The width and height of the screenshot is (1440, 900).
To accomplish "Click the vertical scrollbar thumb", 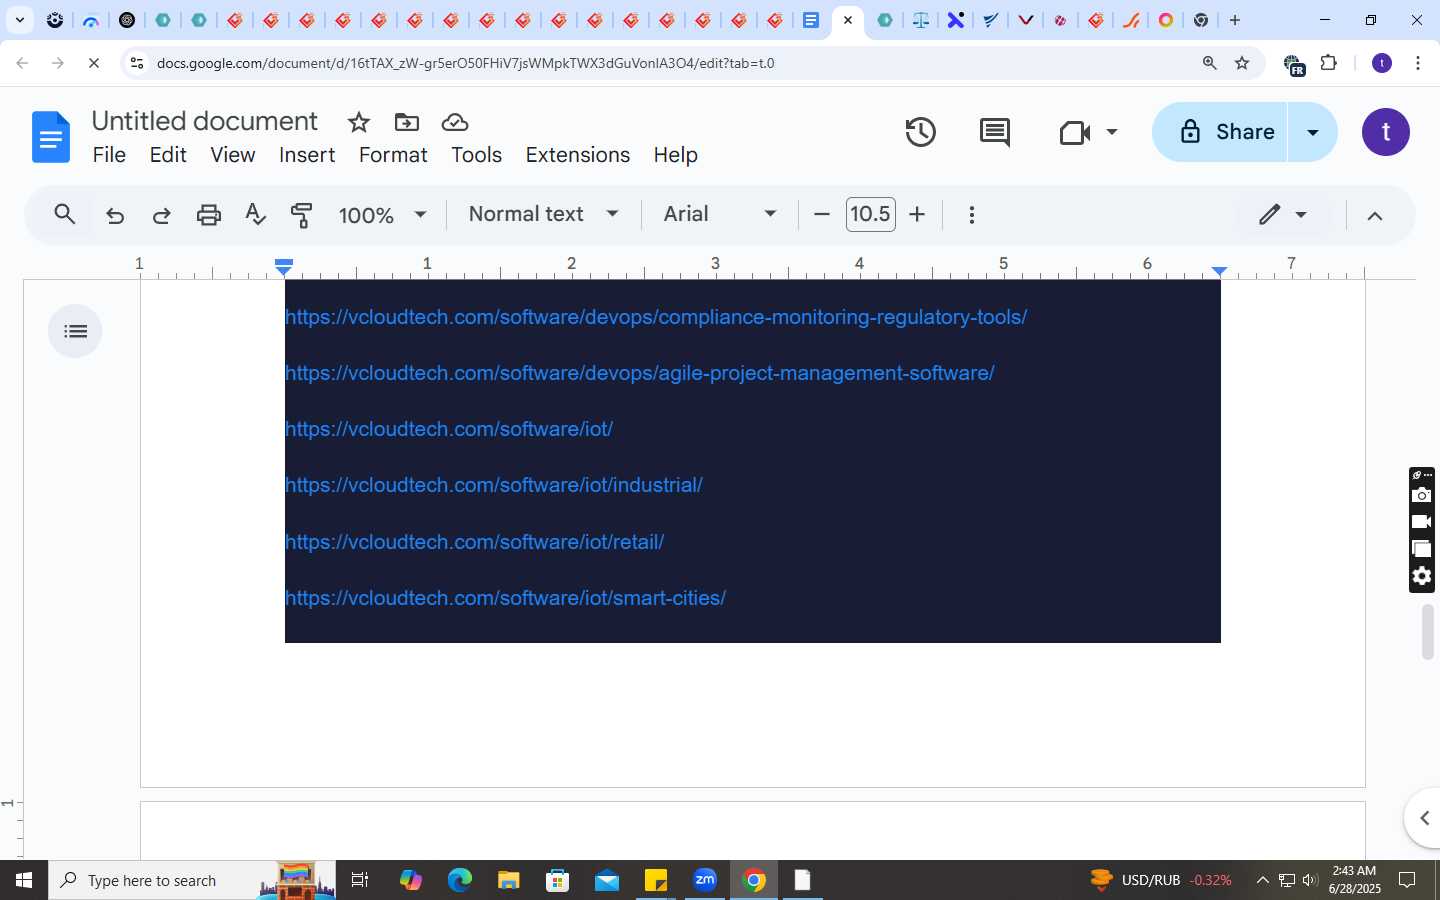I will tap(1428, 632).
